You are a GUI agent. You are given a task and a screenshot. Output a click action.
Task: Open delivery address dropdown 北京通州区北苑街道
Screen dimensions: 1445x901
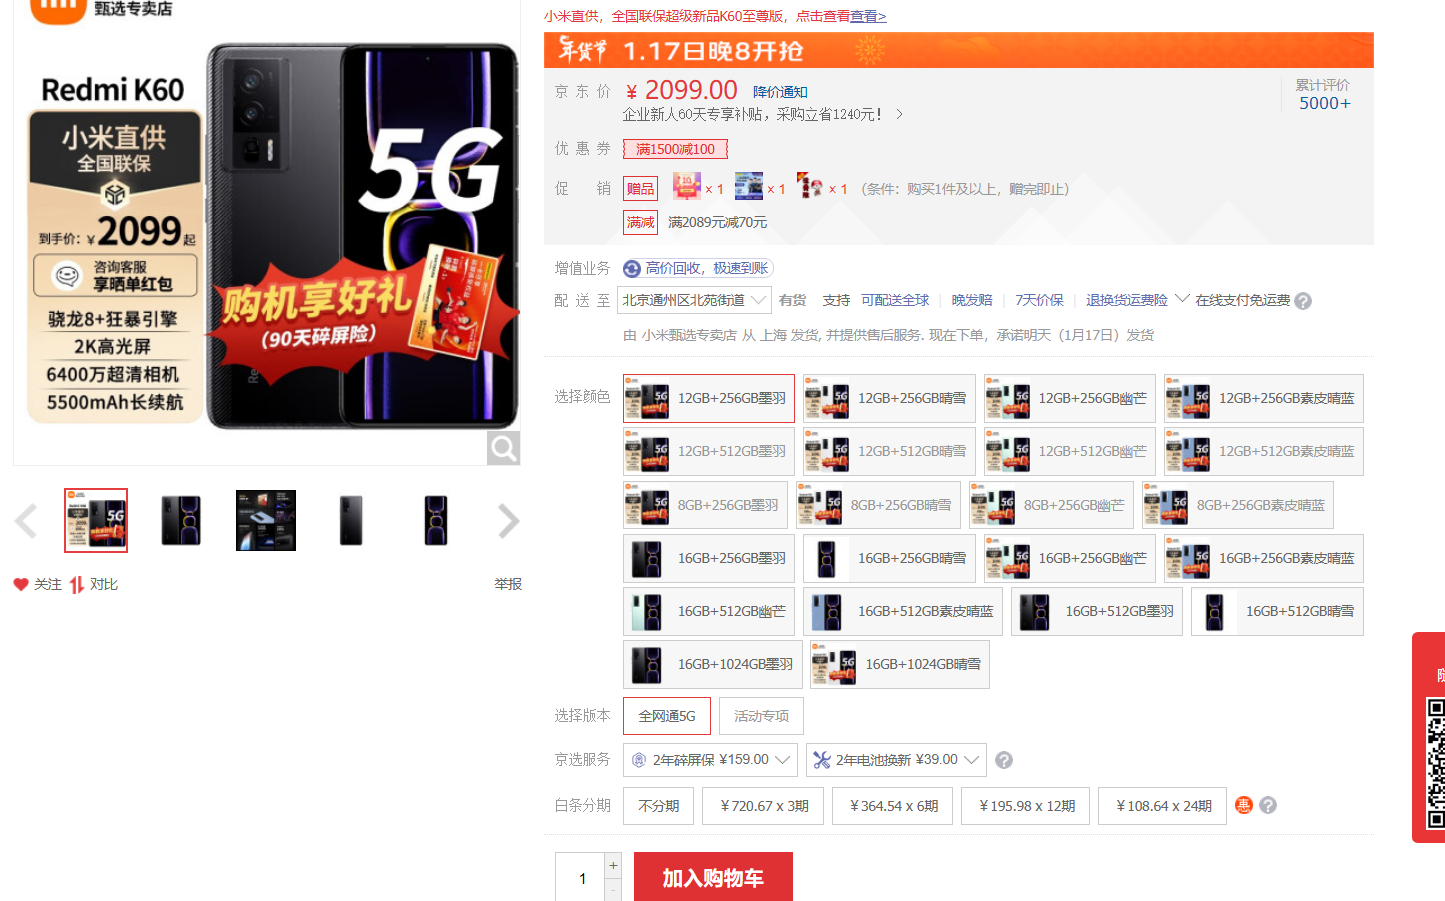pyautogui.click(x=694, y=300)
